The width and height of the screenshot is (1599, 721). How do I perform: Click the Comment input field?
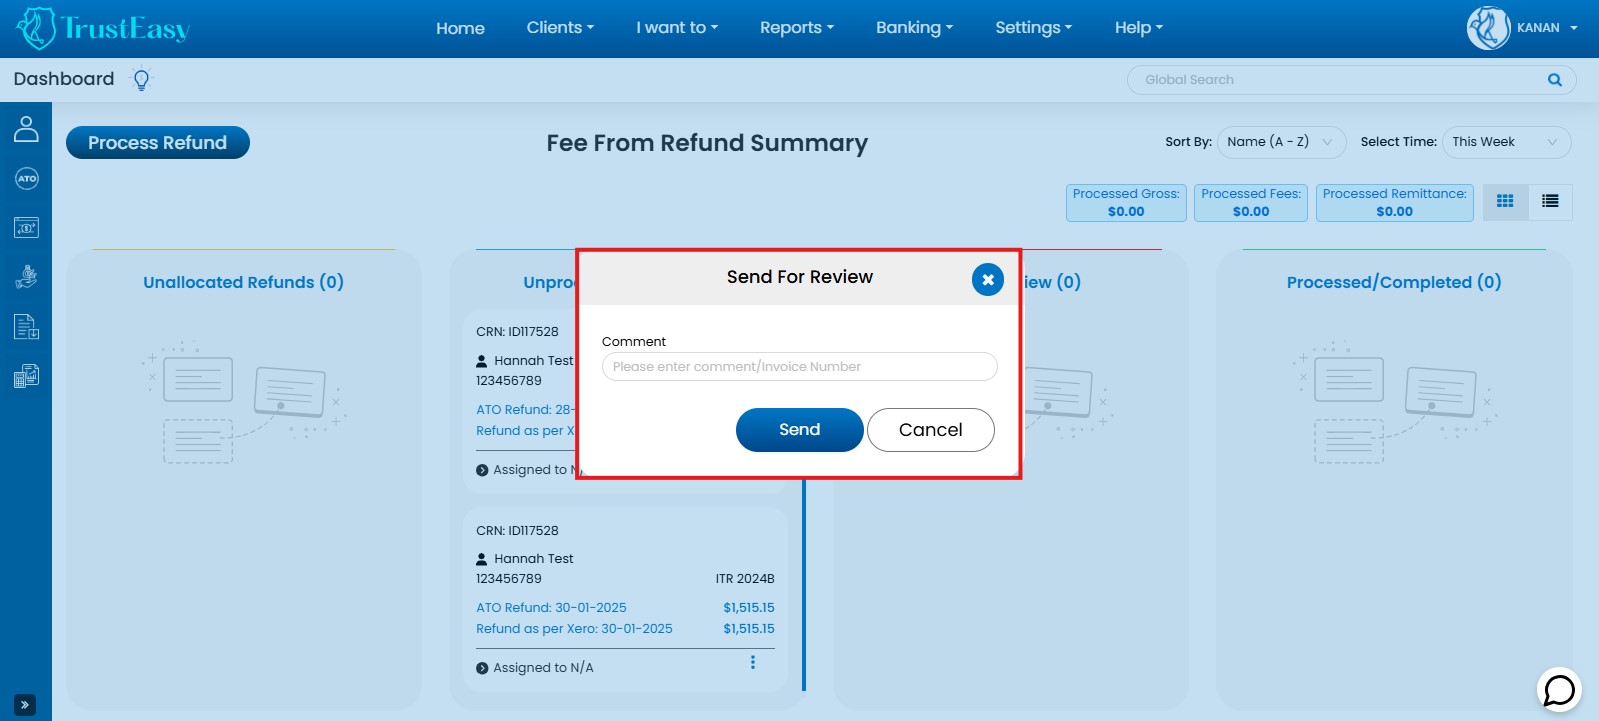click(799, 367)
